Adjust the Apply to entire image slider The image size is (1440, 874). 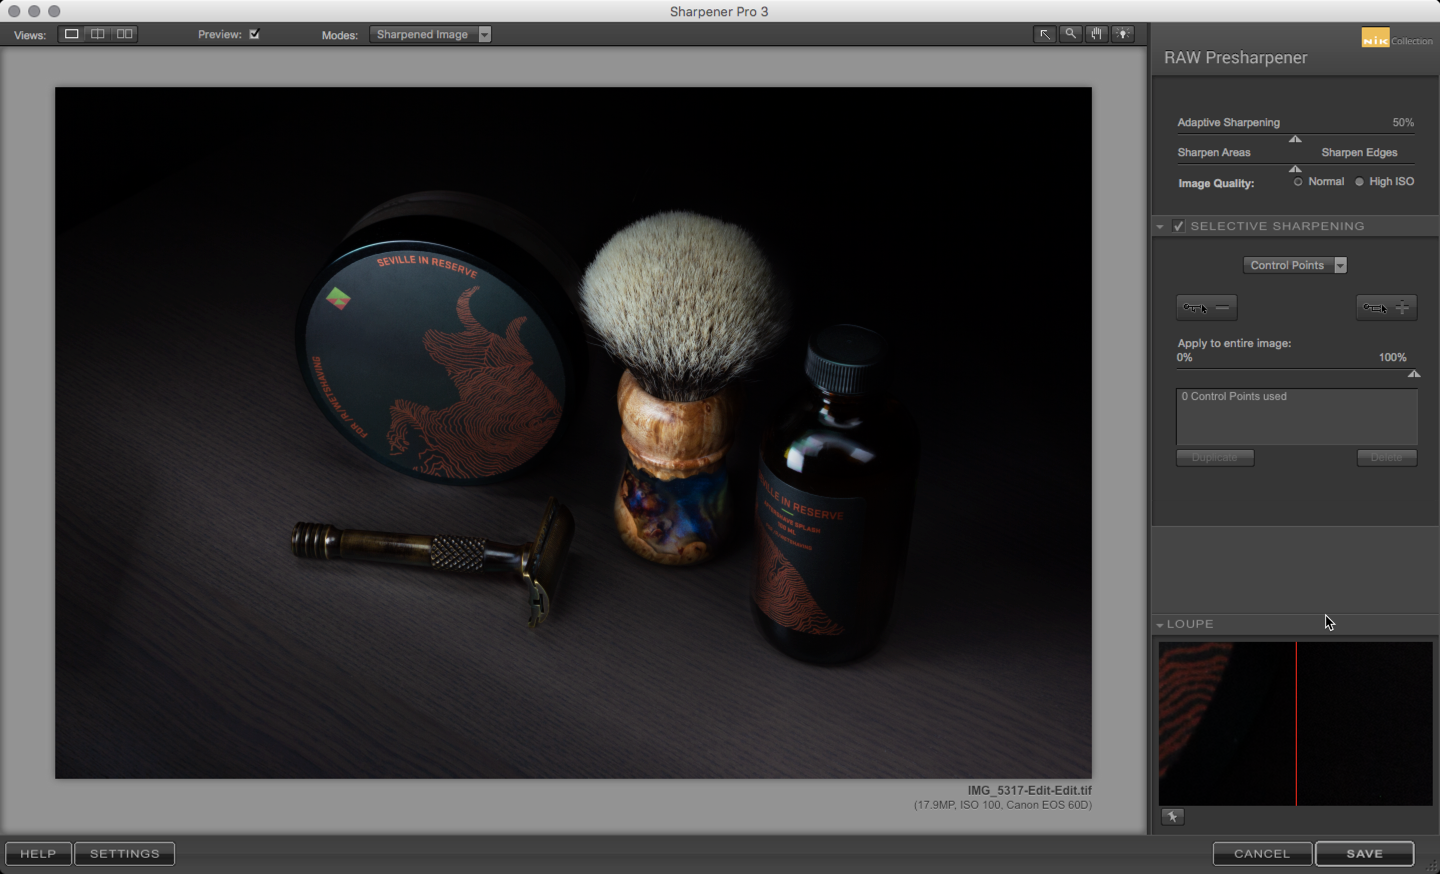click(1414, 374)
